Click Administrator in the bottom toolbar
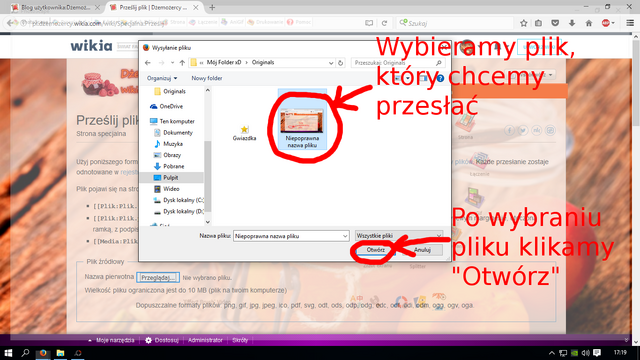The height and width of the screenshot is (360, 640). [x=205, y=340]
